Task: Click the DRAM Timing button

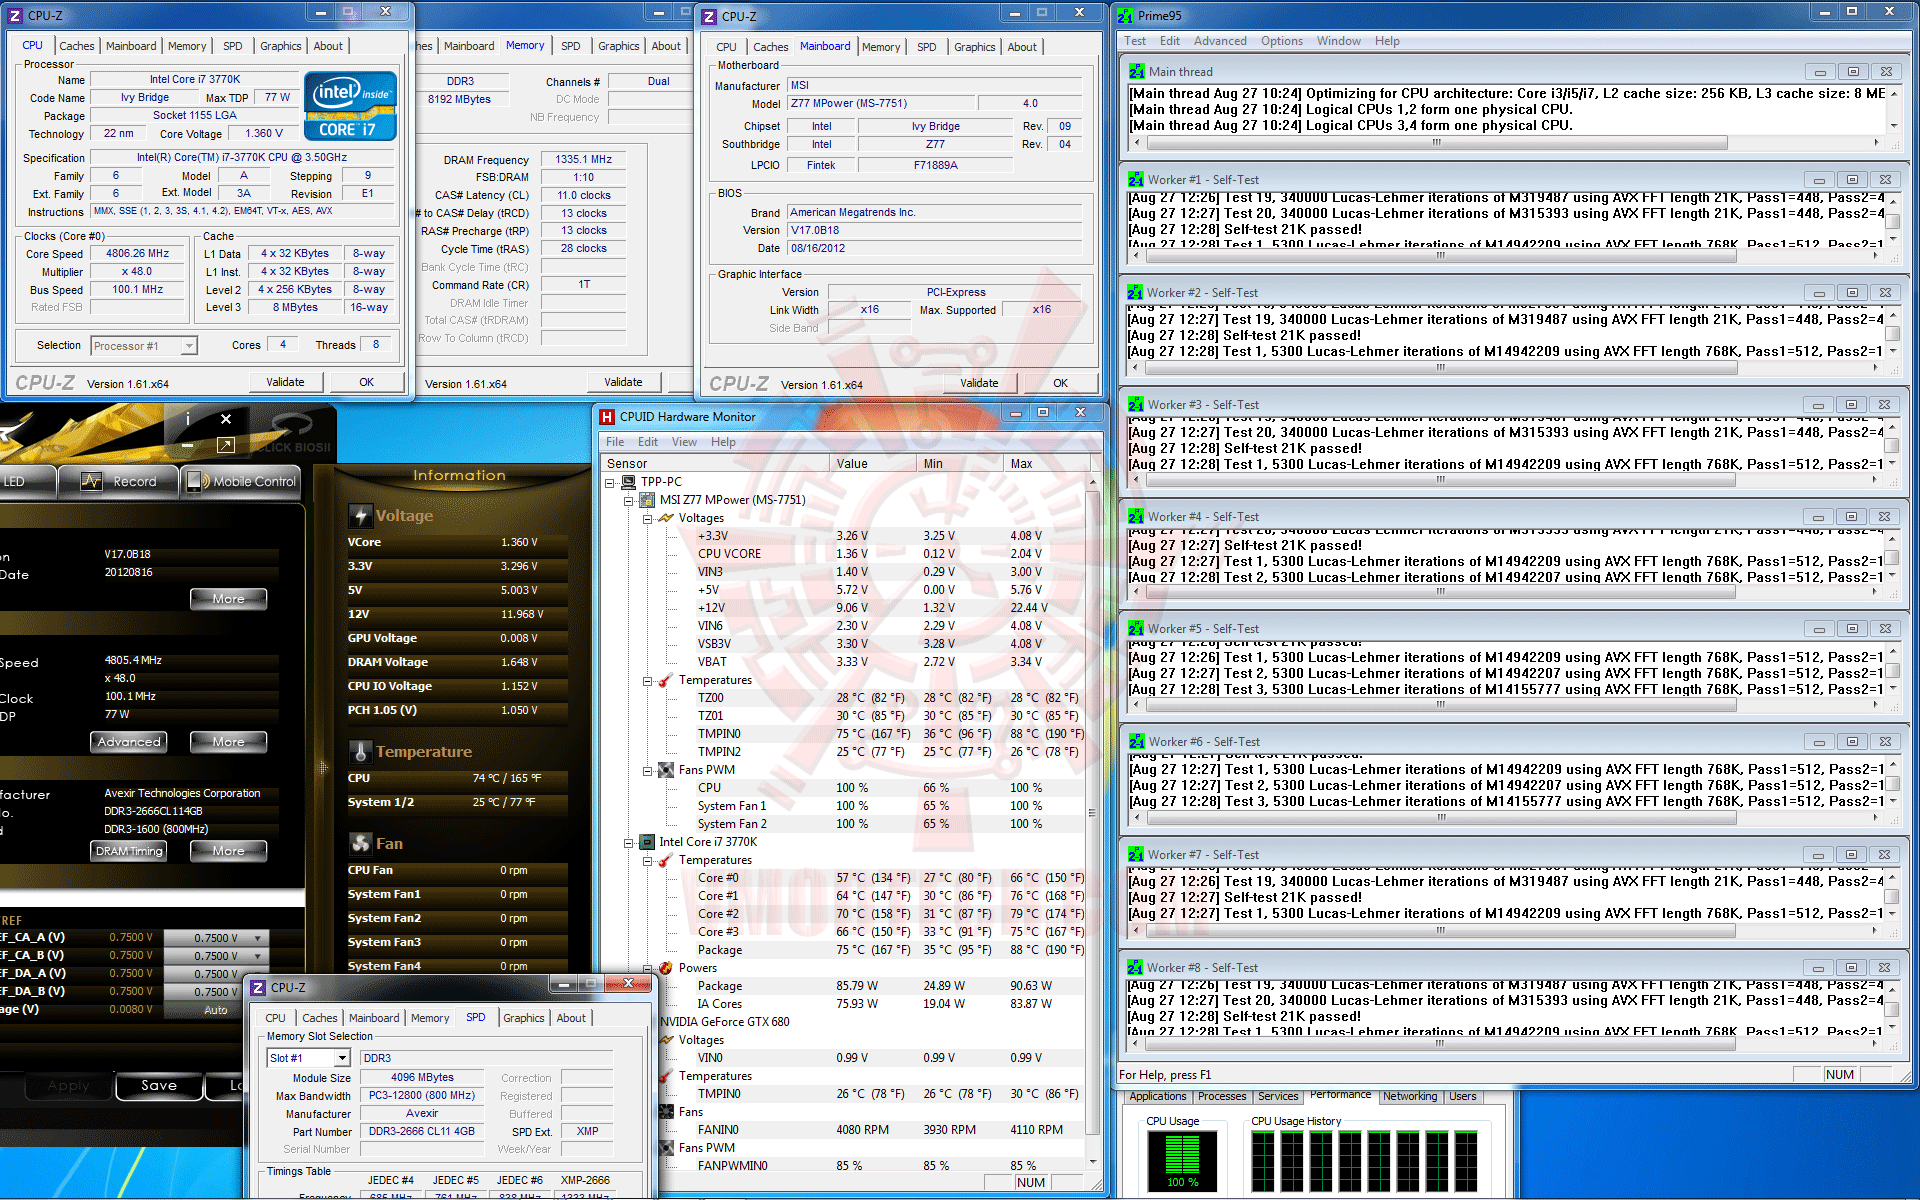Action: (129, 851)
